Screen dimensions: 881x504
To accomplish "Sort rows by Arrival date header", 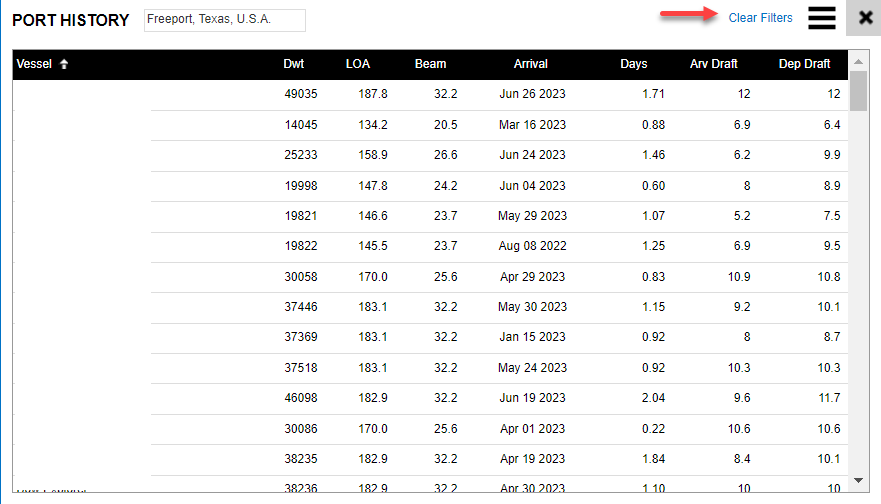I will pos(530,64).
